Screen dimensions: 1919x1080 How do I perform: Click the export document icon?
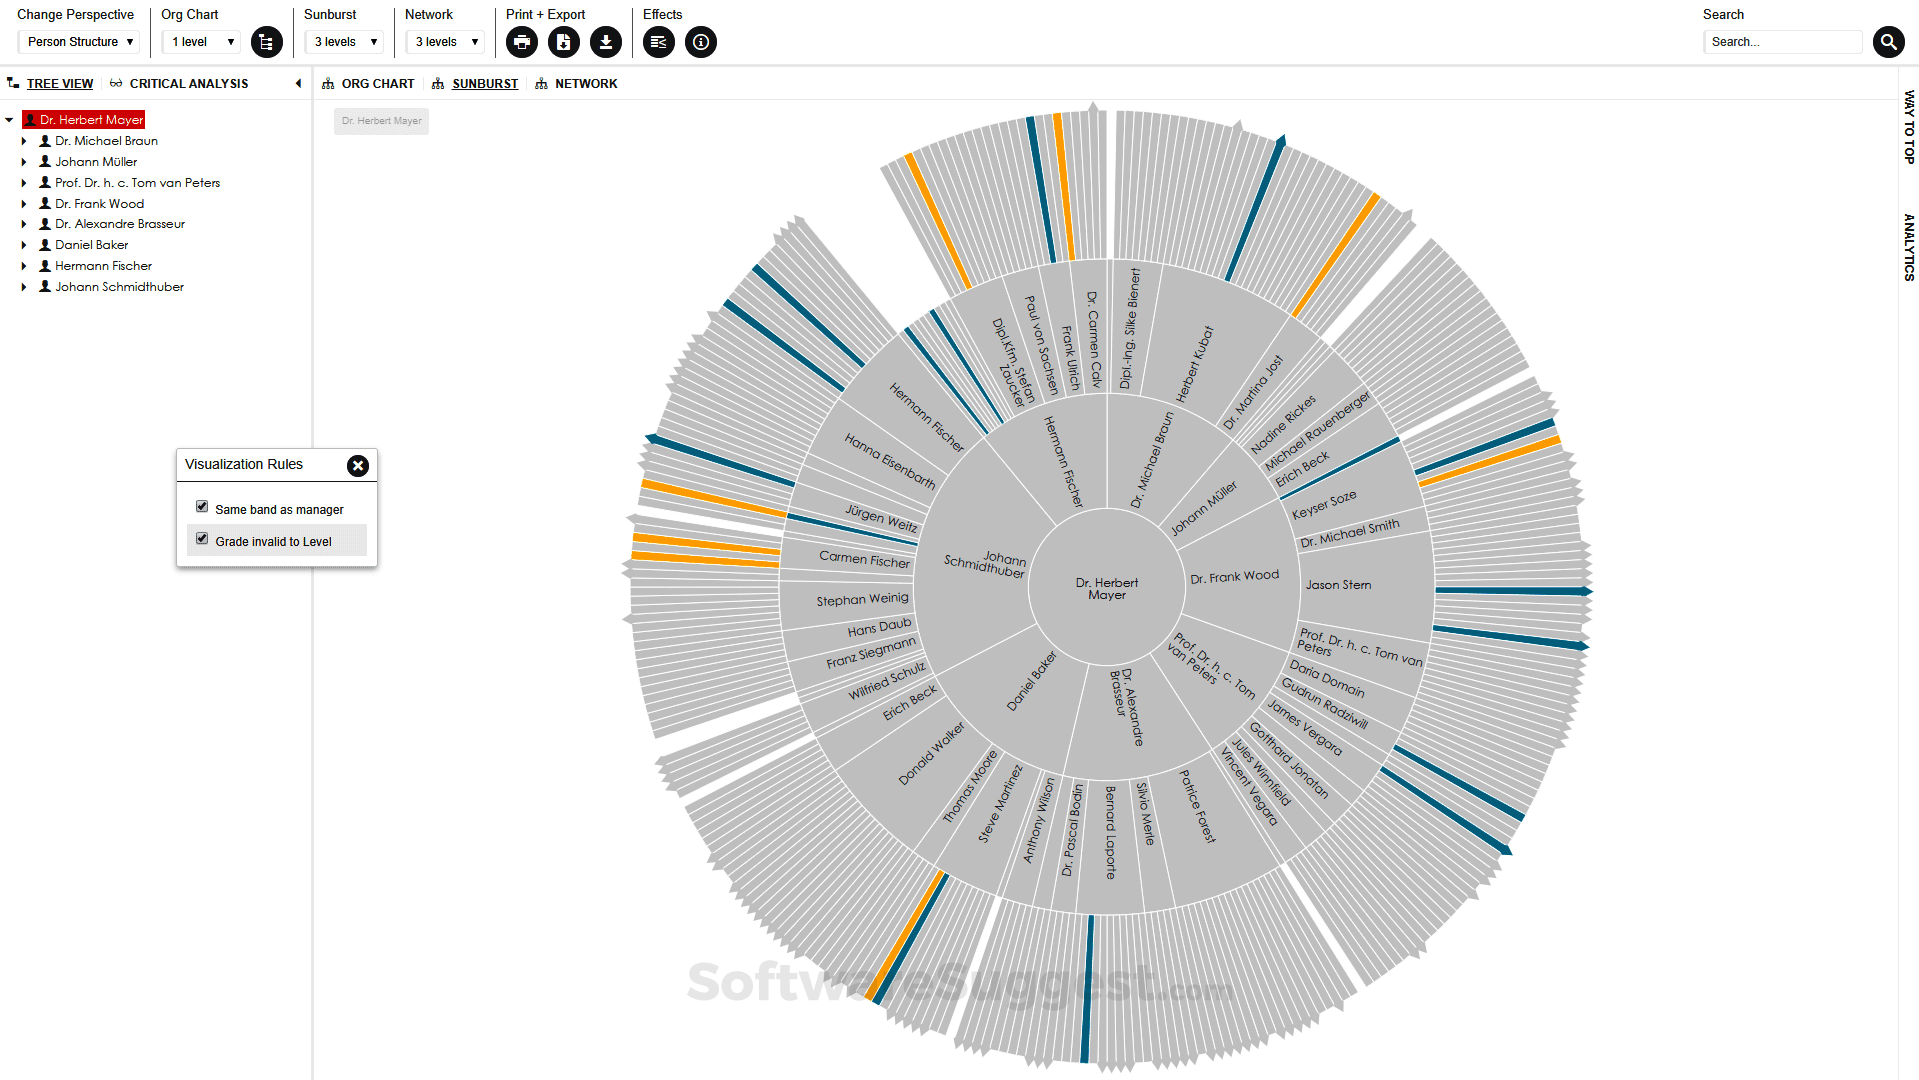[564, 42]
